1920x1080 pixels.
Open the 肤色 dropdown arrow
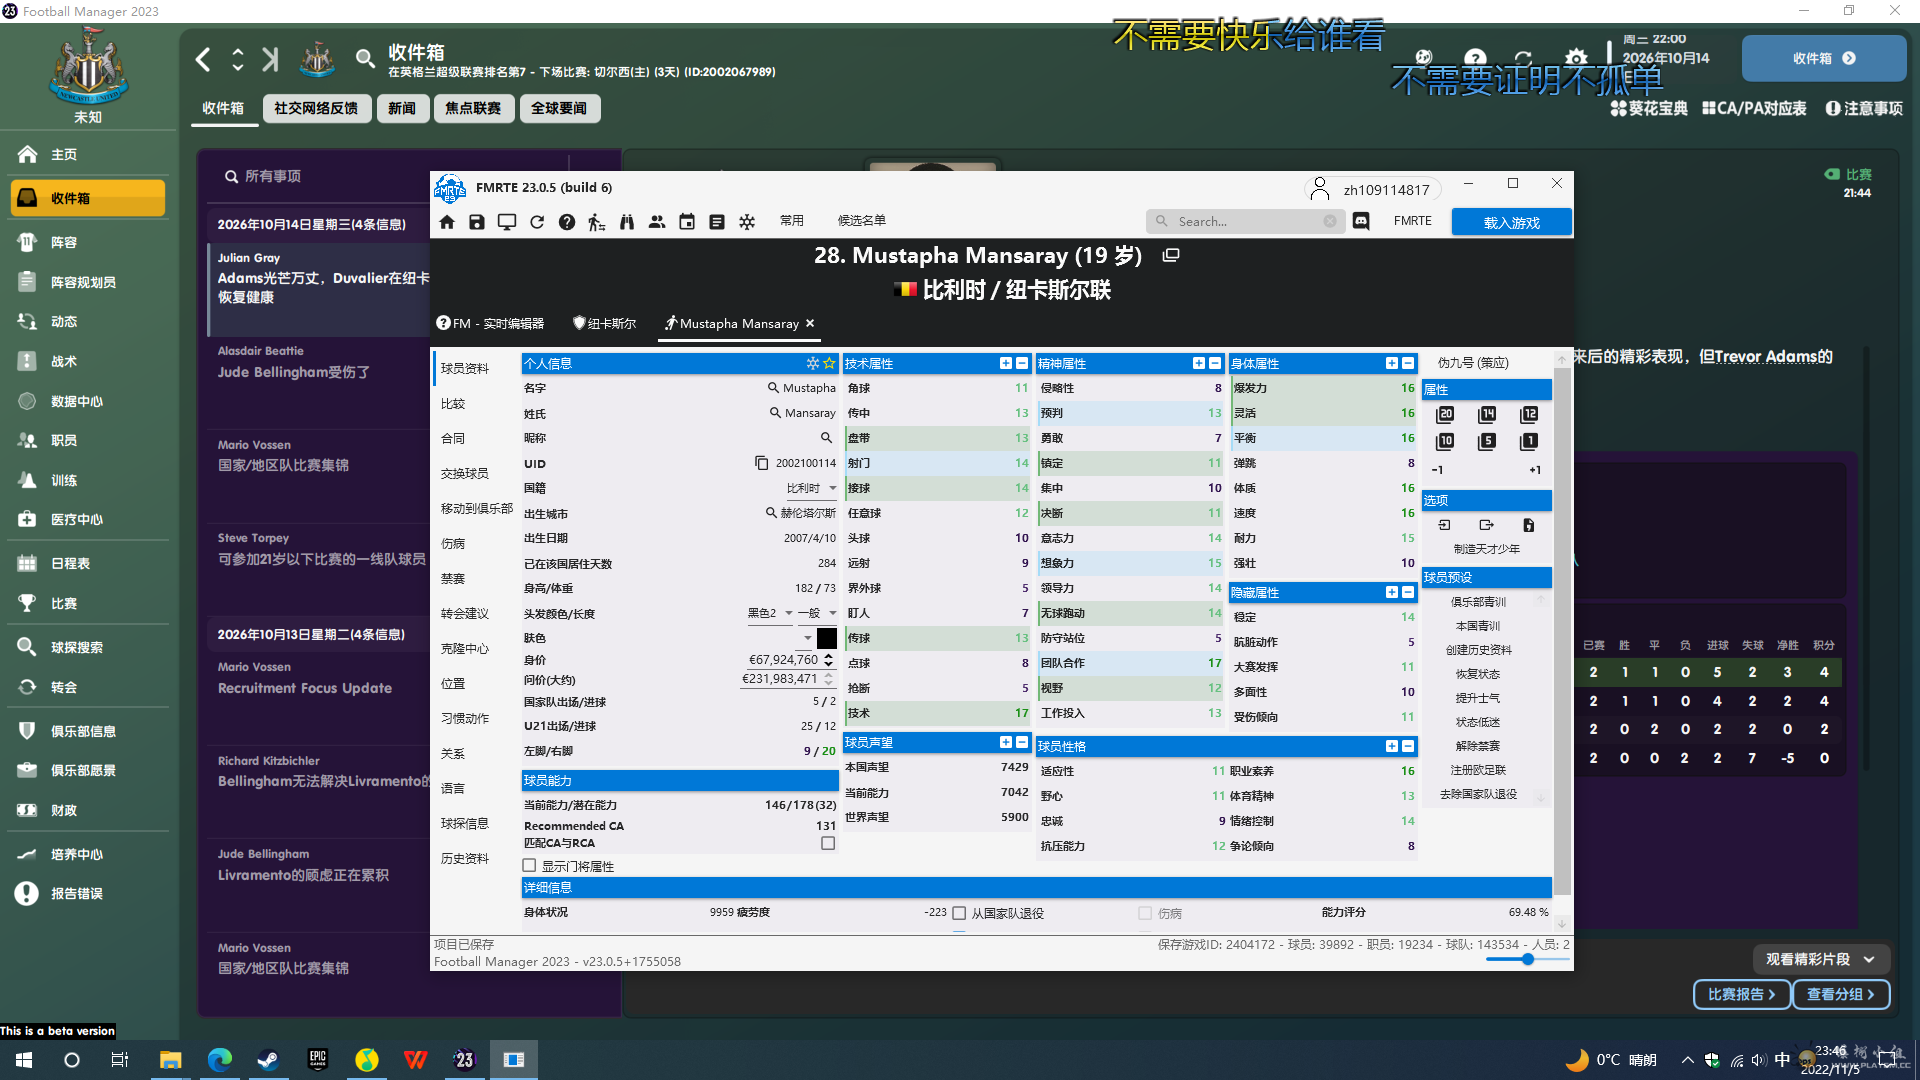(807, 638)
